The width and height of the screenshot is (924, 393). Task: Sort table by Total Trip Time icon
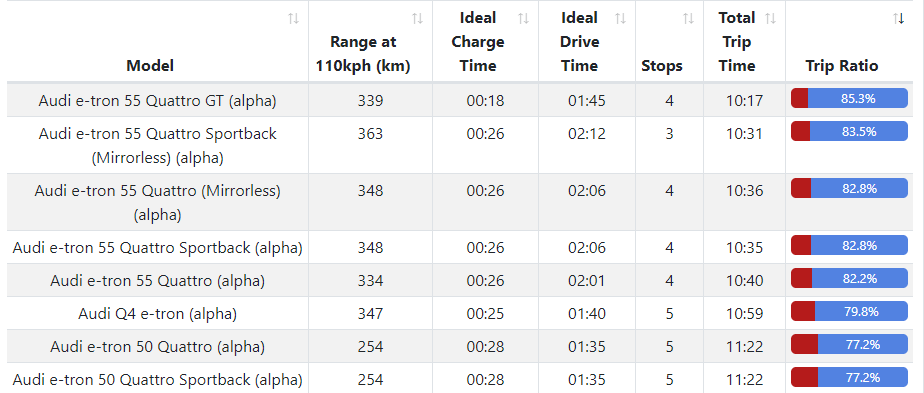pyautogui.click(x=770, y=19)
